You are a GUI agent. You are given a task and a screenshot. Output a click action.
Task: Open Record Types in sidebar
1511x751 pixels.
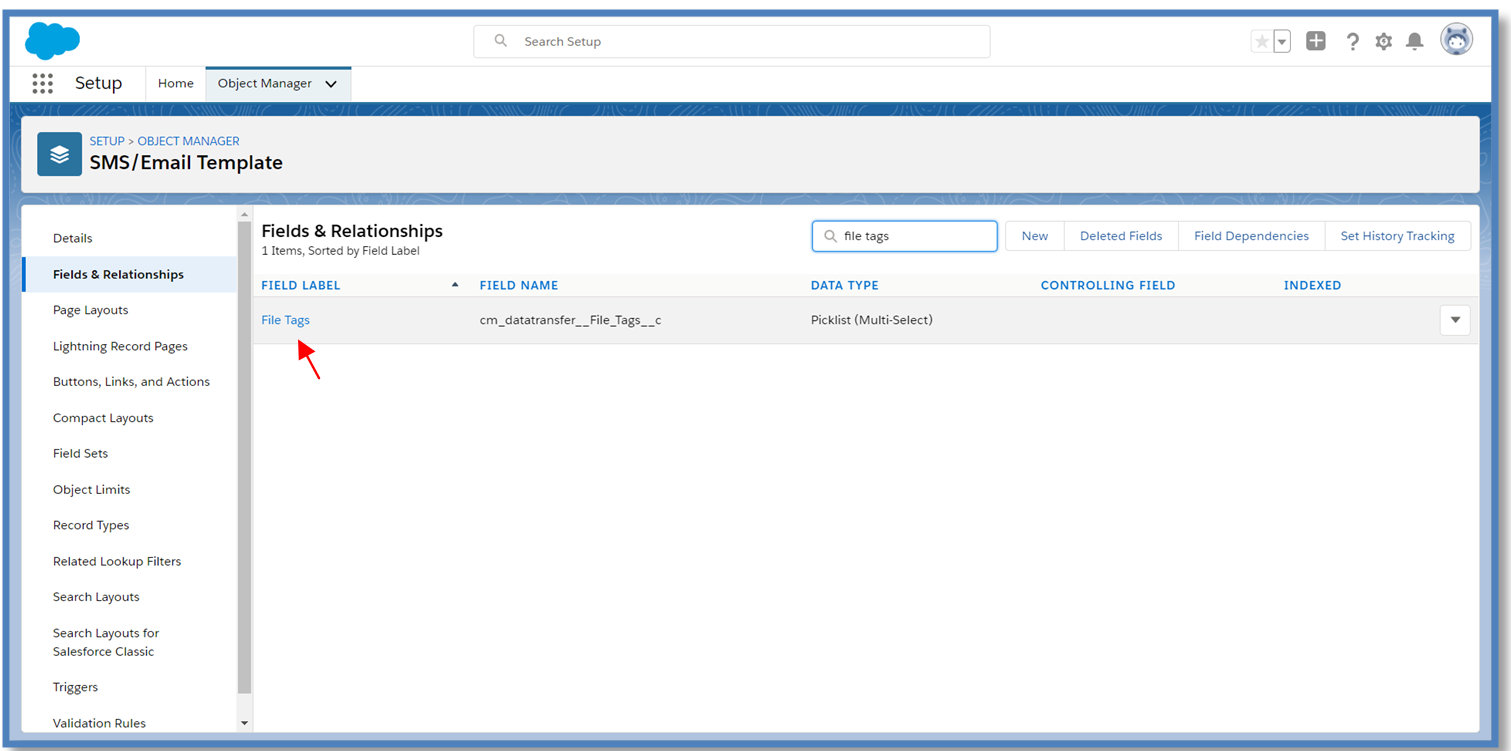(x=91, y=525)
